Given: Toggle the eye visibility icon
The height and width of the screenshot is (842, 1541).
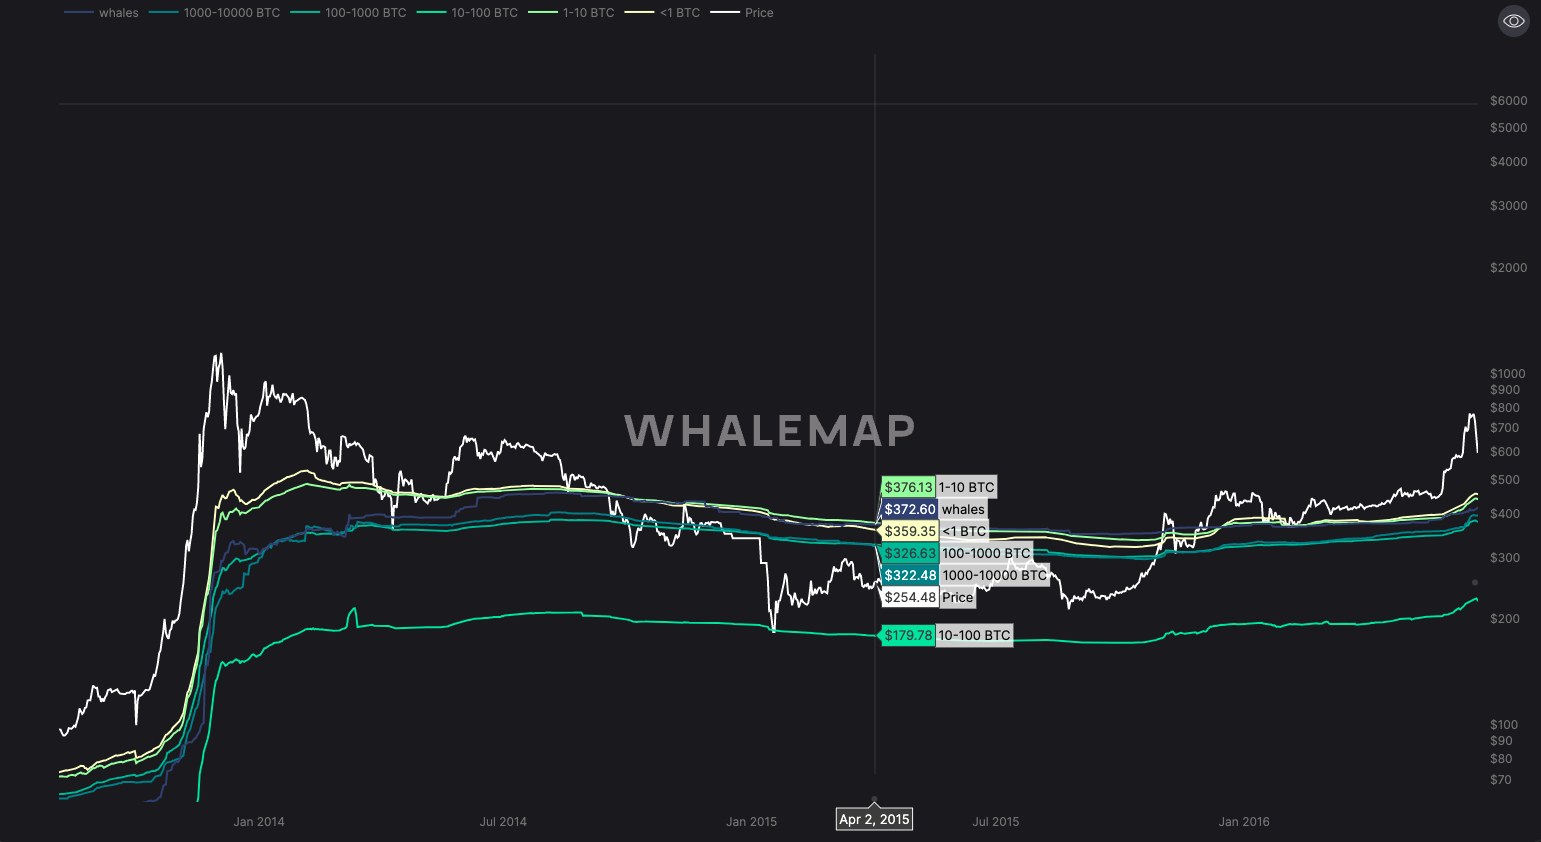Looking at the screenshot, I should (1514, 21).
